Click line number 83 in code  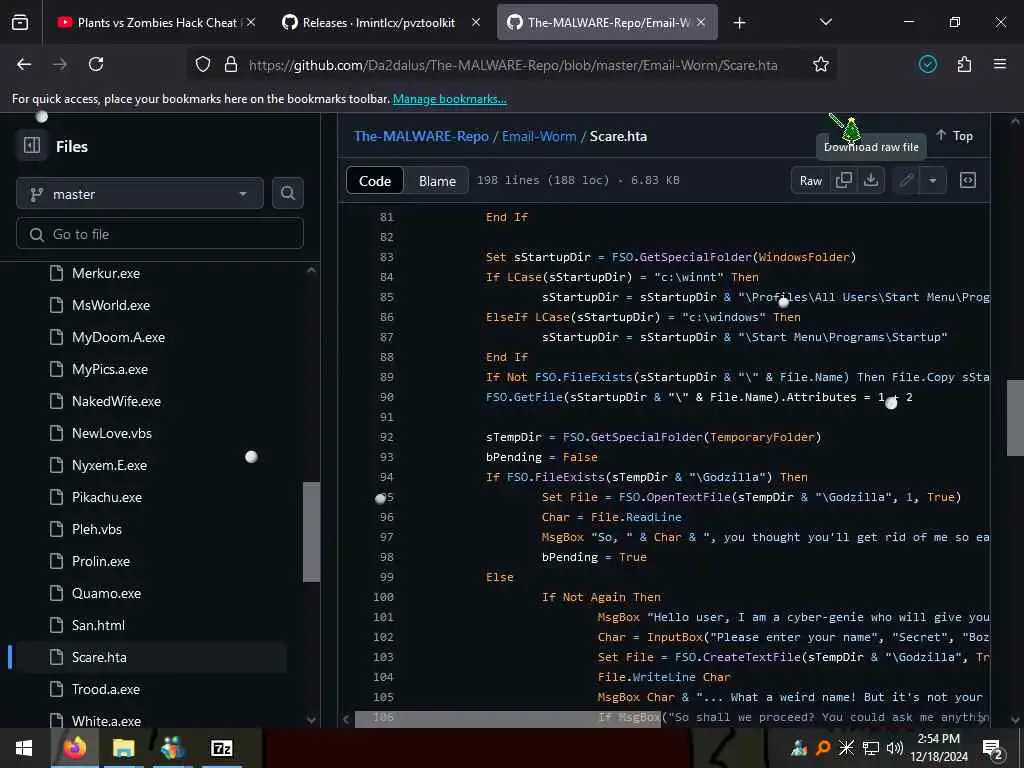387,257
